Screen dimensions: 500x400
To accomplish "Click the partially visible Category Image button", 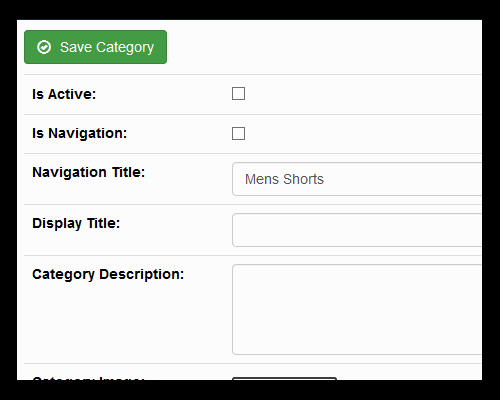I will [284, 379].
